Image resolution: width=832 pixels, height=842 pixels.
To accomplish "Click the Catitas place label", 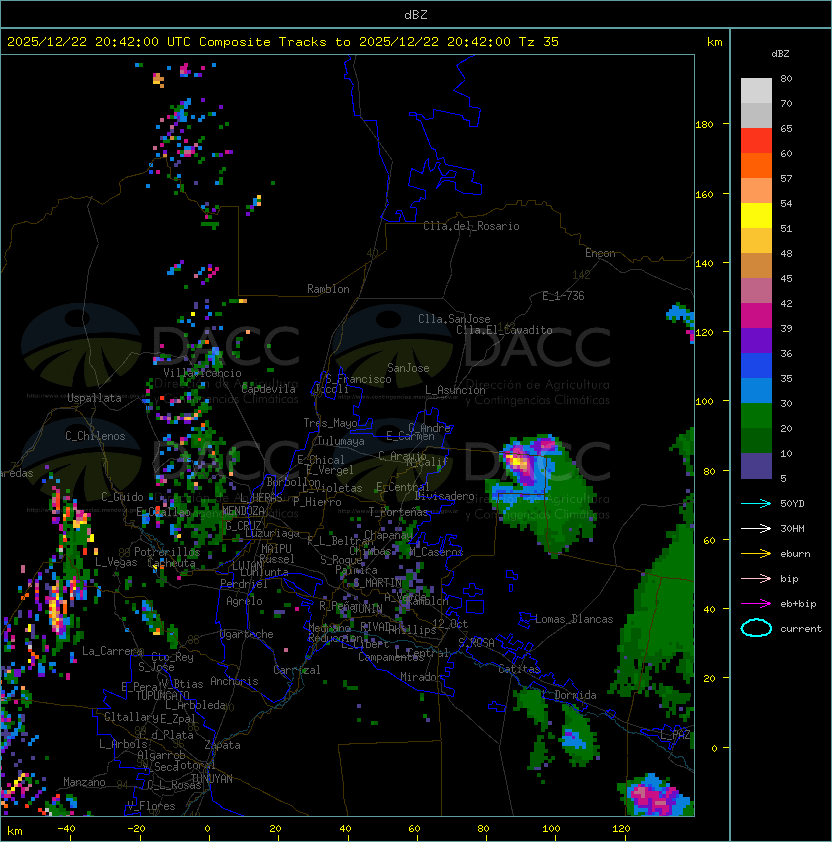I will pos(519,669).
